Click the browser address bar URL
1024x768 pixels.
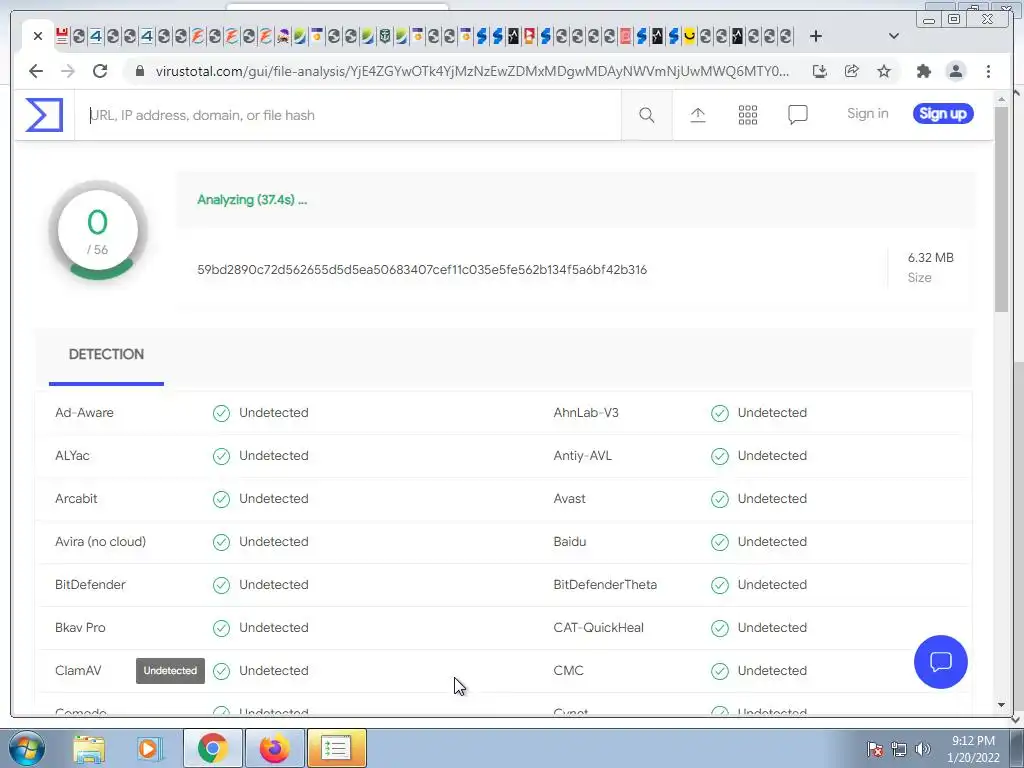(472, 71)
